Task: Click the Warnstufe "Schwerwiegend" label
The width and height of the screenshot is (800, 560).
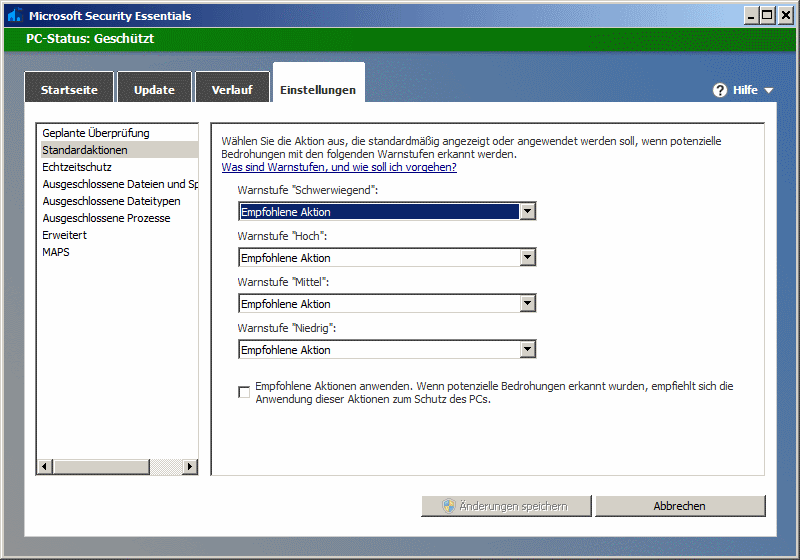Action: [308, 190]
